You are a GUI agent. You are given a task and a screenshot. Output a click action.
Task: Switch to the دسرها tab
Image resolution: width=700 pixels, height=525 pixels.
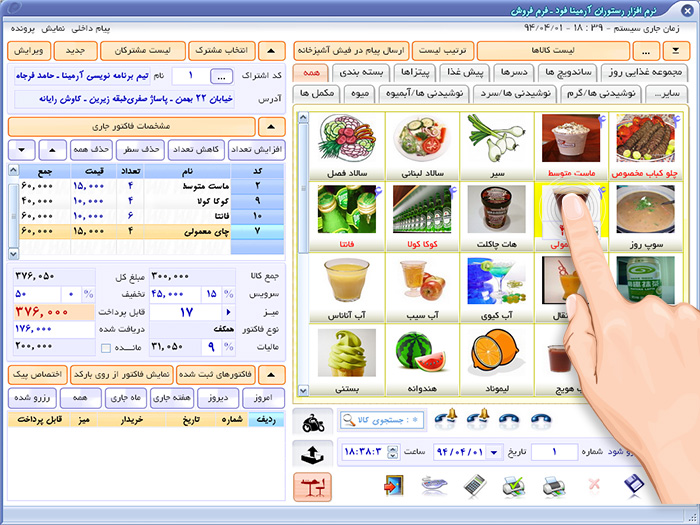click(514, 72)
